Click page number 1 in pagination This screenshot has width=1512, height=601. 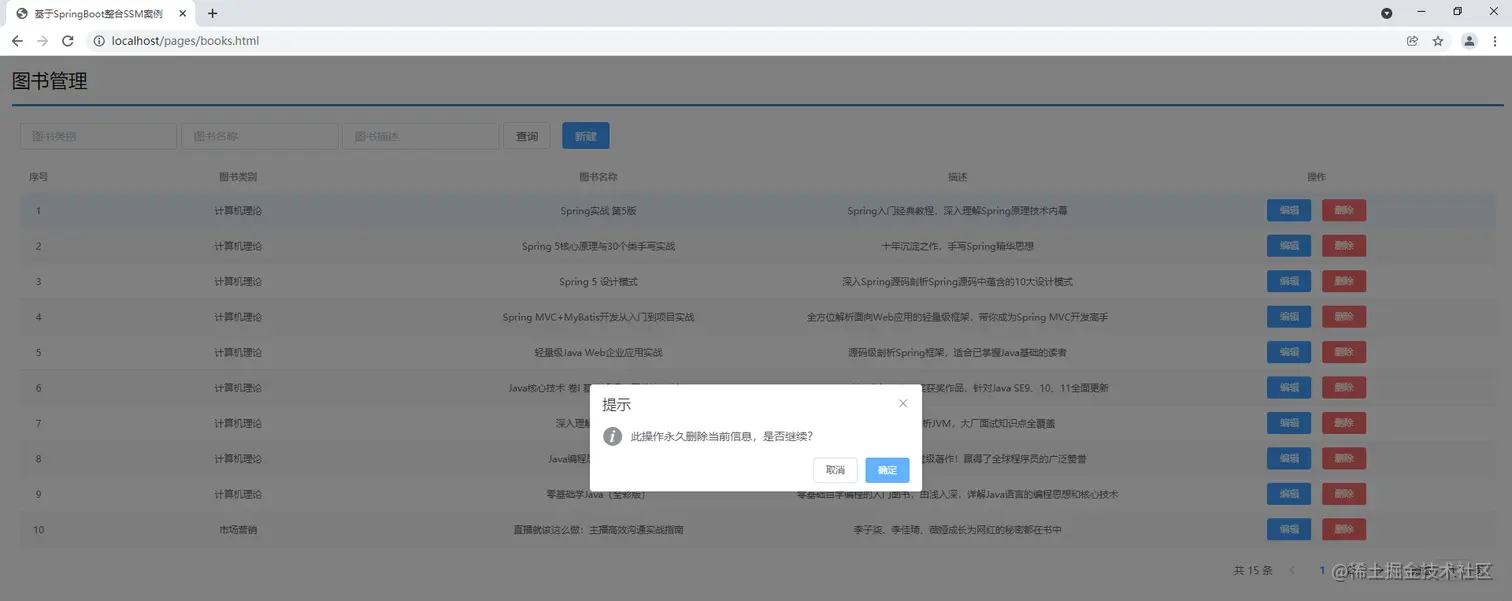coord(1321,570)
